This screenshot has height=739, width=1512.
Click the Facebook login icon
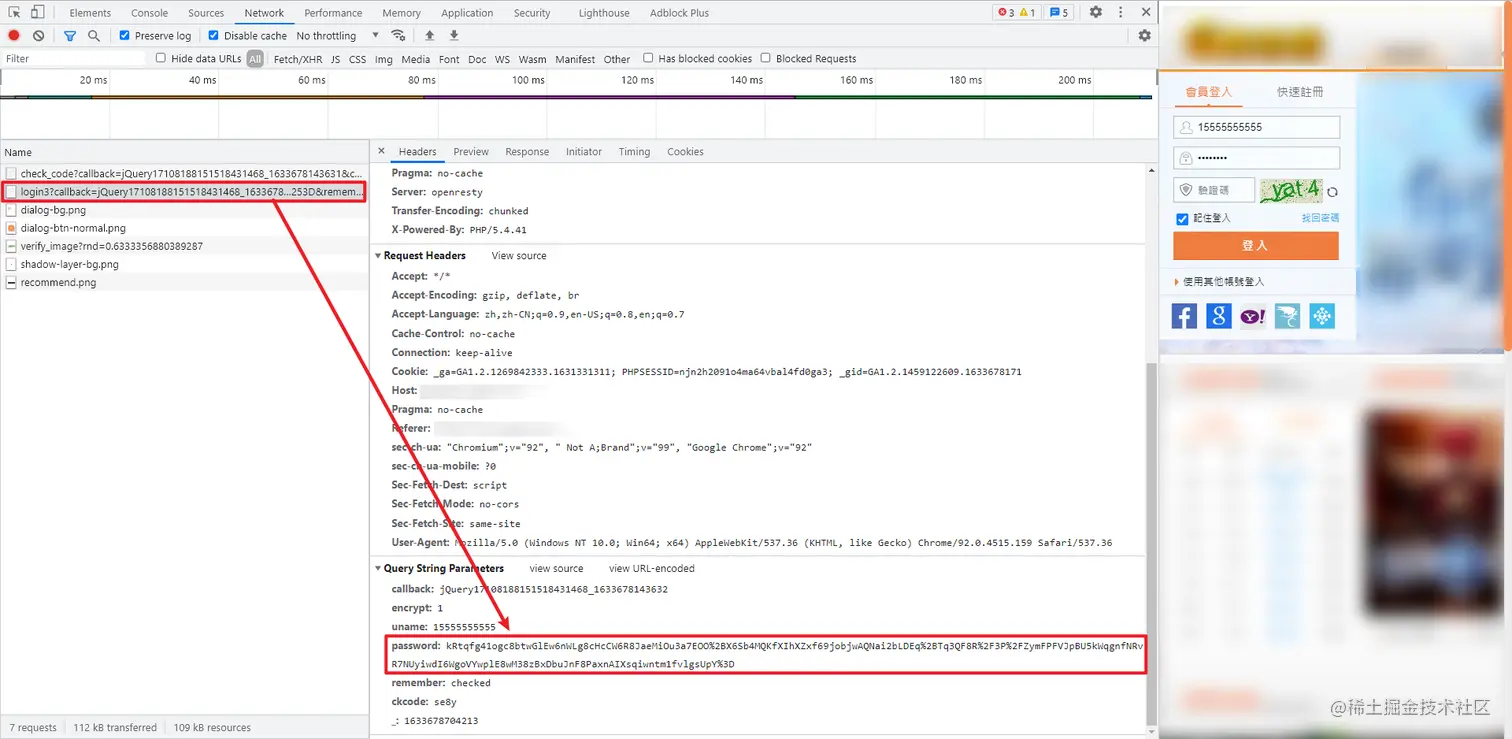[x=1184, y=316]
